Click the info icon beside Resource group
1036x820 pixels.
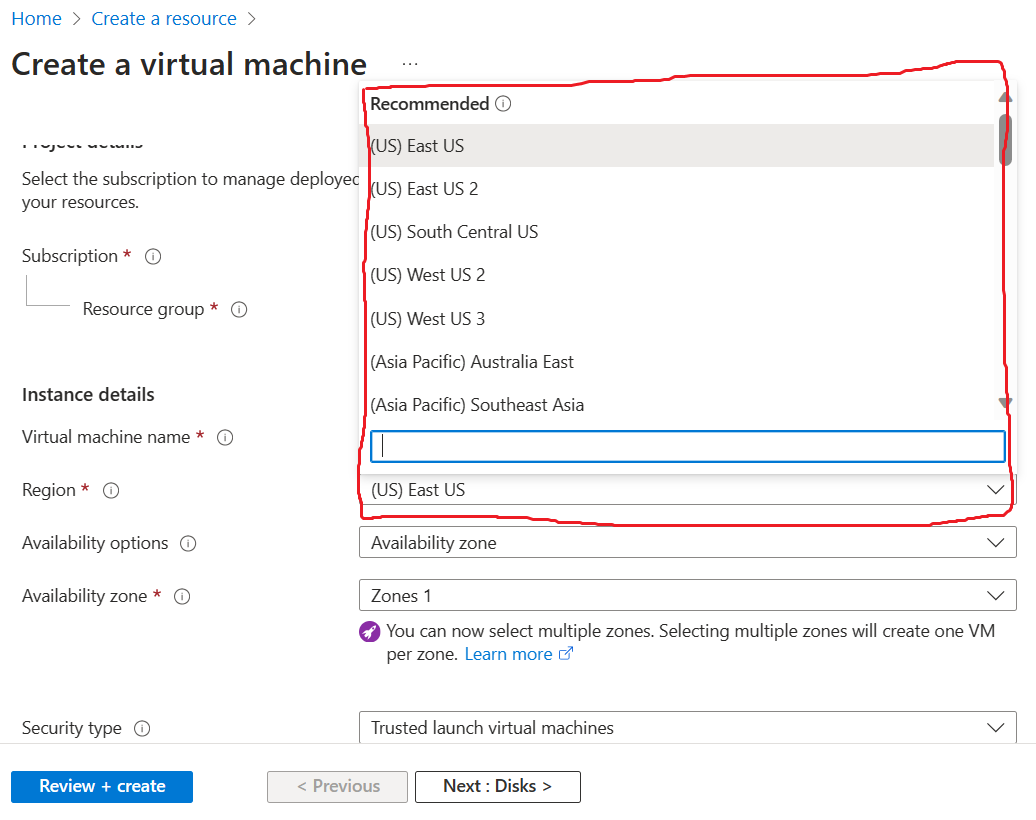(x=239, y=310)
